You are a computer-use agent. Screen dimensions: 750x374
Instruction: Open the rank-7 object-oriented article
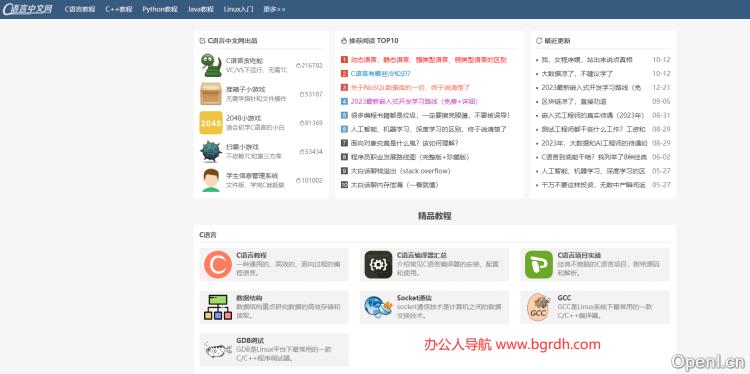(x=405, y=143)
